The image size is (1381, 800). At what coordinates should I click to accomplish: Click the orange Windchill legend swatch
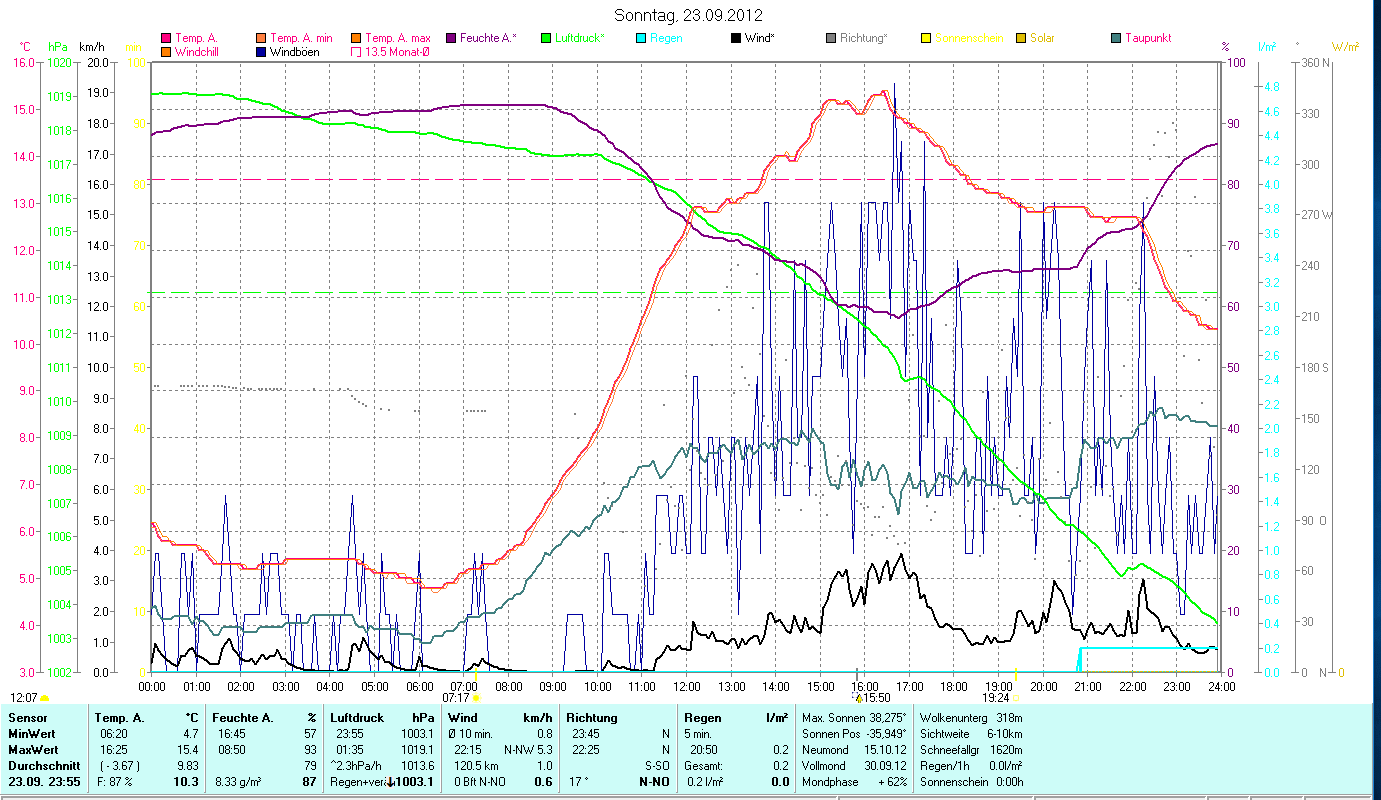[166, 51]
